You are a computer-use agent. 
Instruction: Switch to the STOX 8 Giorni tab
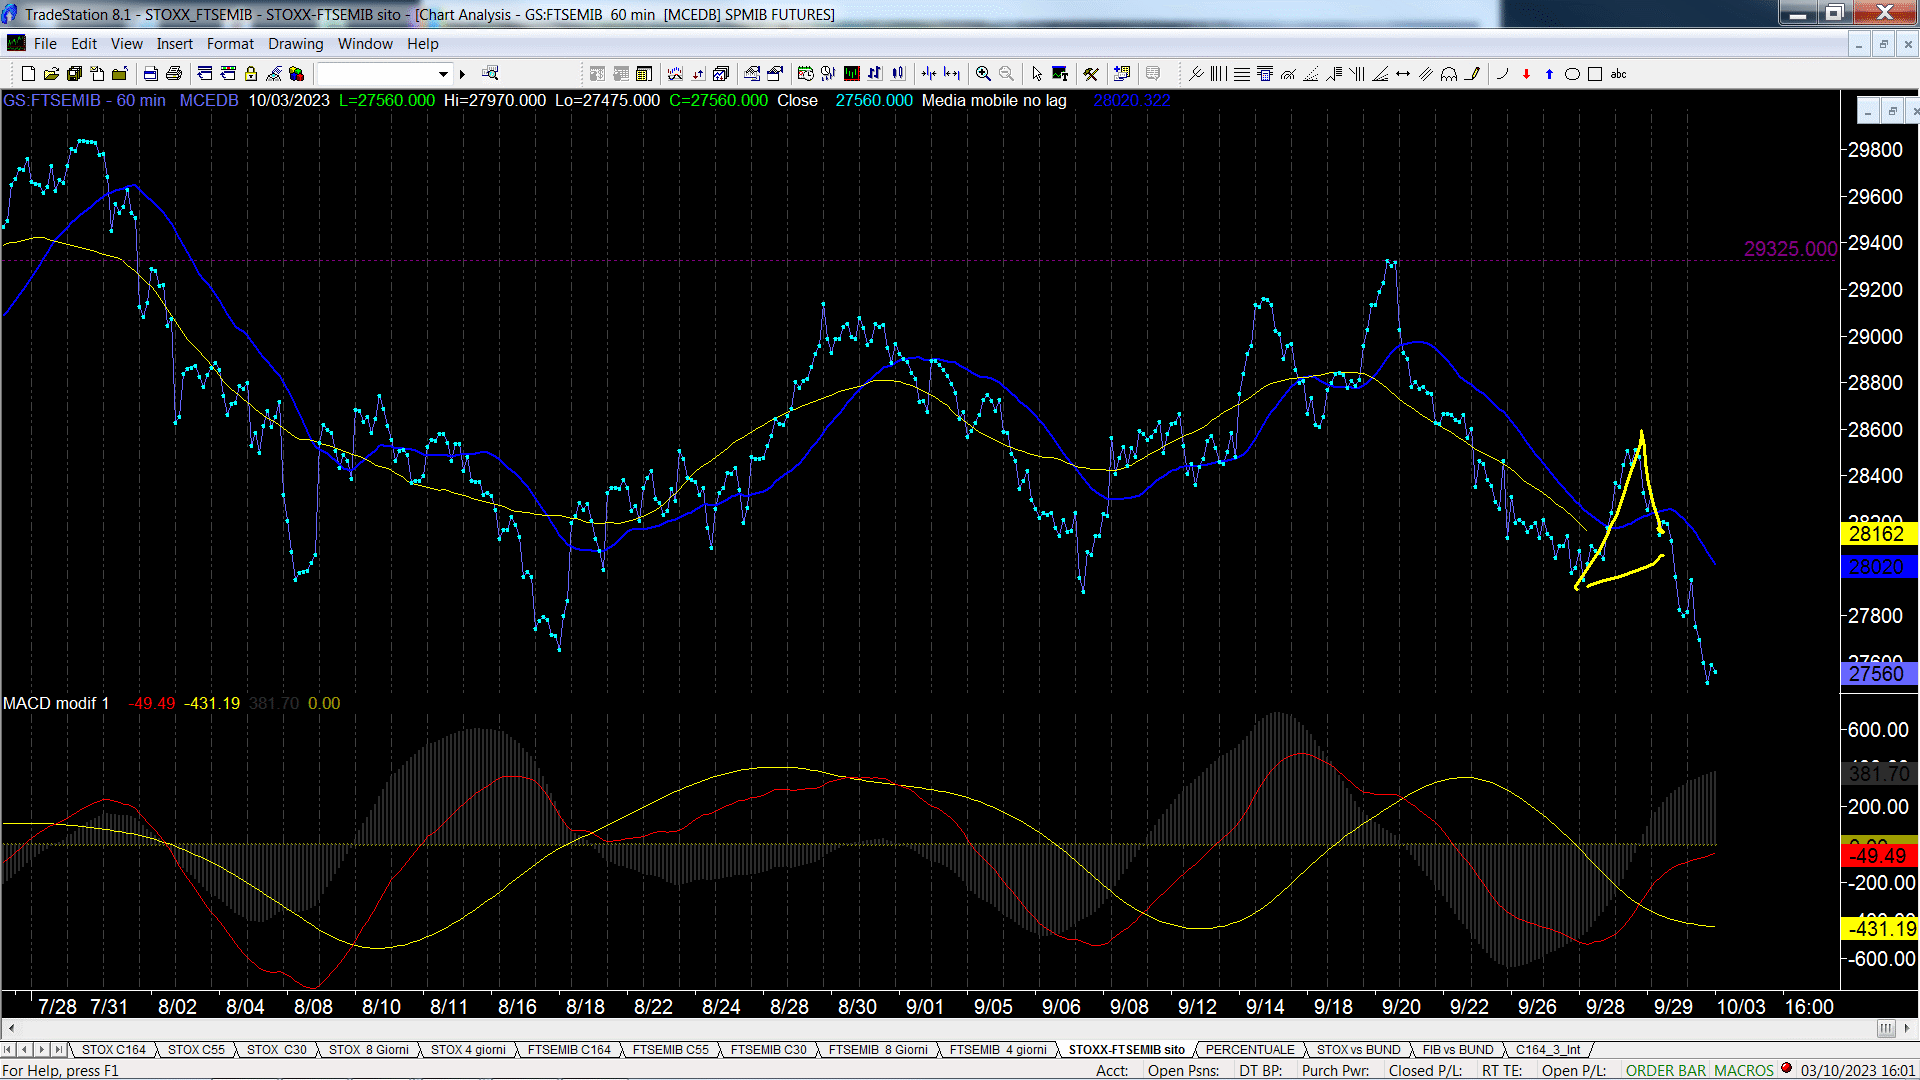pyautogui.click(x=369, y=1049)
